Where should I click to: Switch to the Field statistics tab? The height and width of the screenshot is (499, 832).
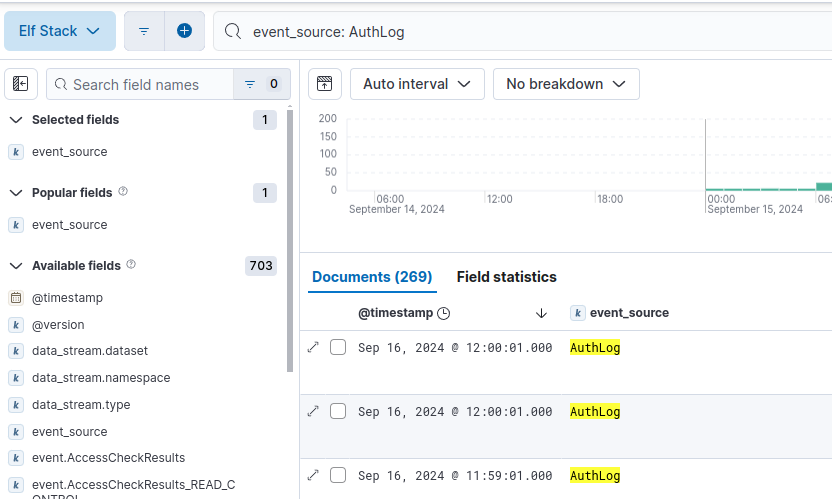[x=506, y=277]
